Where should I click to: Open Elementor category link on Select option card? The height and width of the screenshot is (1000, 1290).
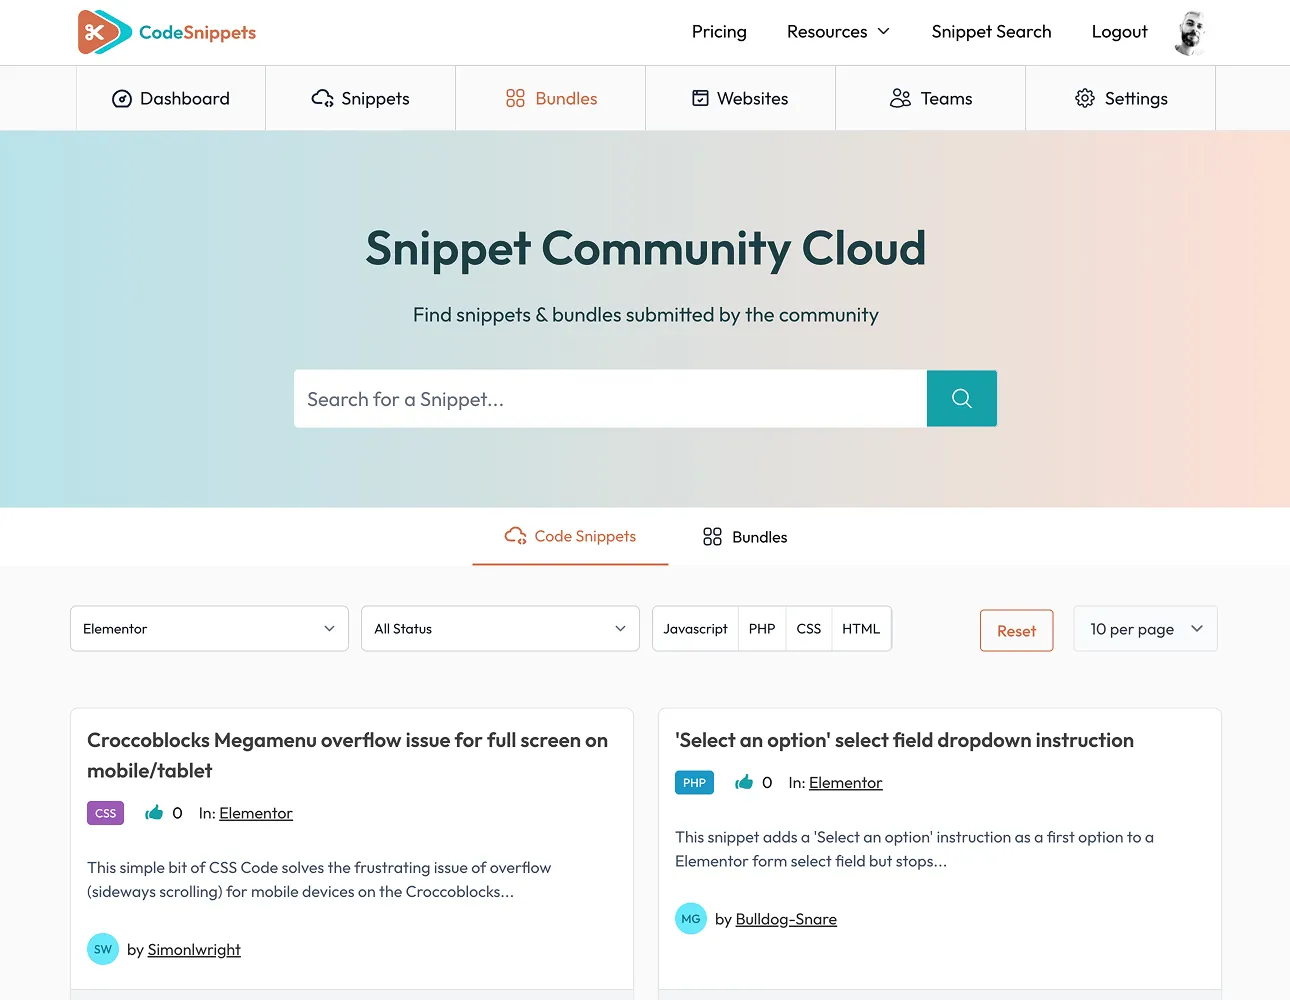846,783
